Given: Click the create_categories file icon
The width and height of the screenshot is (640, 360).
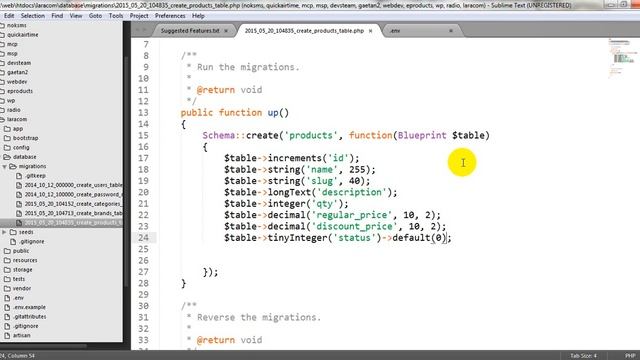Looking at the screenshot, I should tap(19, 204).
